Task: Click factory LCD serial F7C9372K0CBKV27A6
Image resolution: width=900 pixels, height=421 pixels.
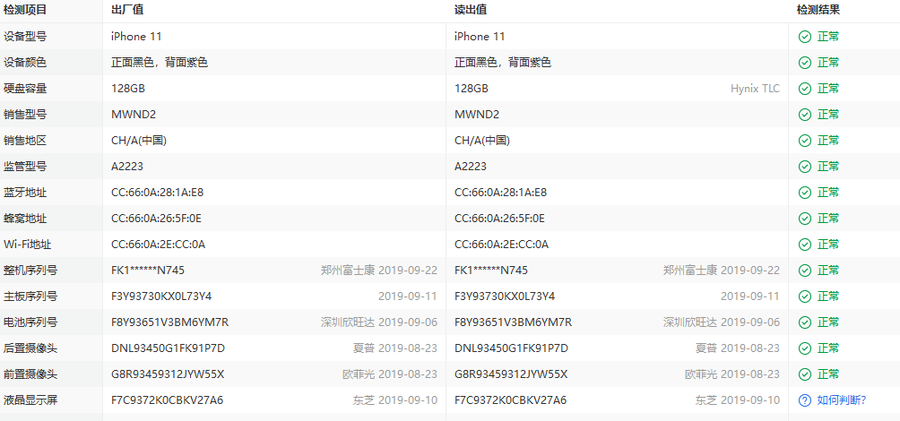Action: click(168, 400)
